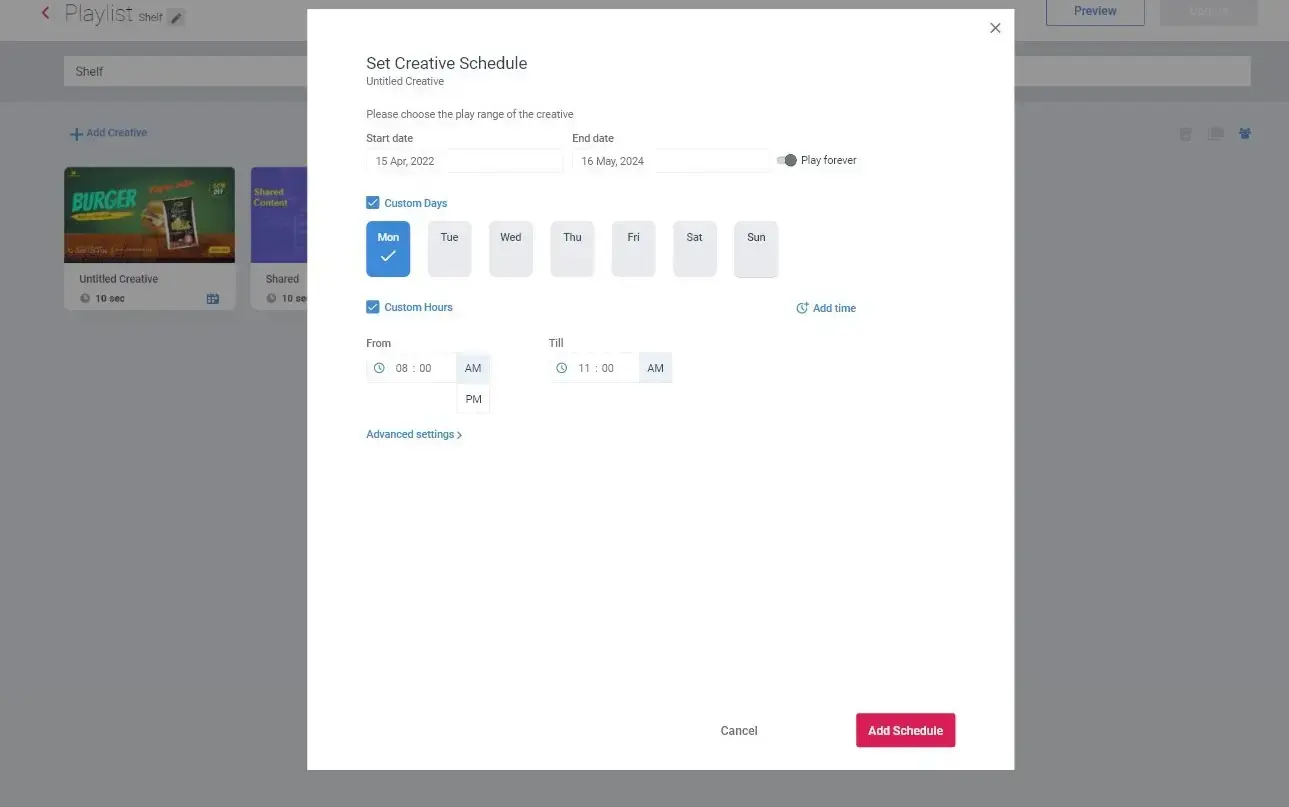Image resolution: width=1289 pixels, height=807 pixels.
Task: Toggle the Play forever switch
Action: (x=787, y=160)
